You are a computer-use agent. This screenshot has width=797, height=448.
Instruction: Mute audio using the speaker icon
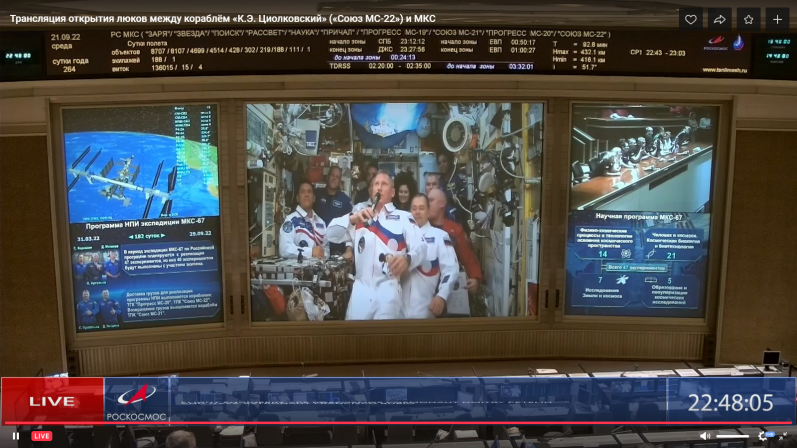coord(705,436)
